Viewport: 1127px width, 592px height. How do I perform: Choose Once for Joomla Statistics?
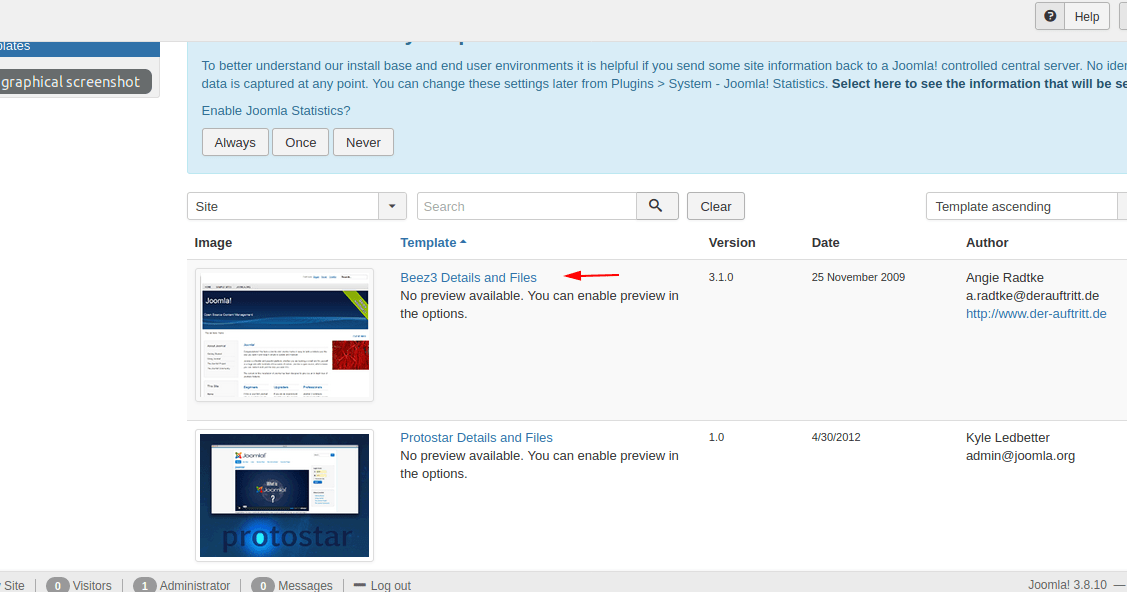tap(300, 142)
